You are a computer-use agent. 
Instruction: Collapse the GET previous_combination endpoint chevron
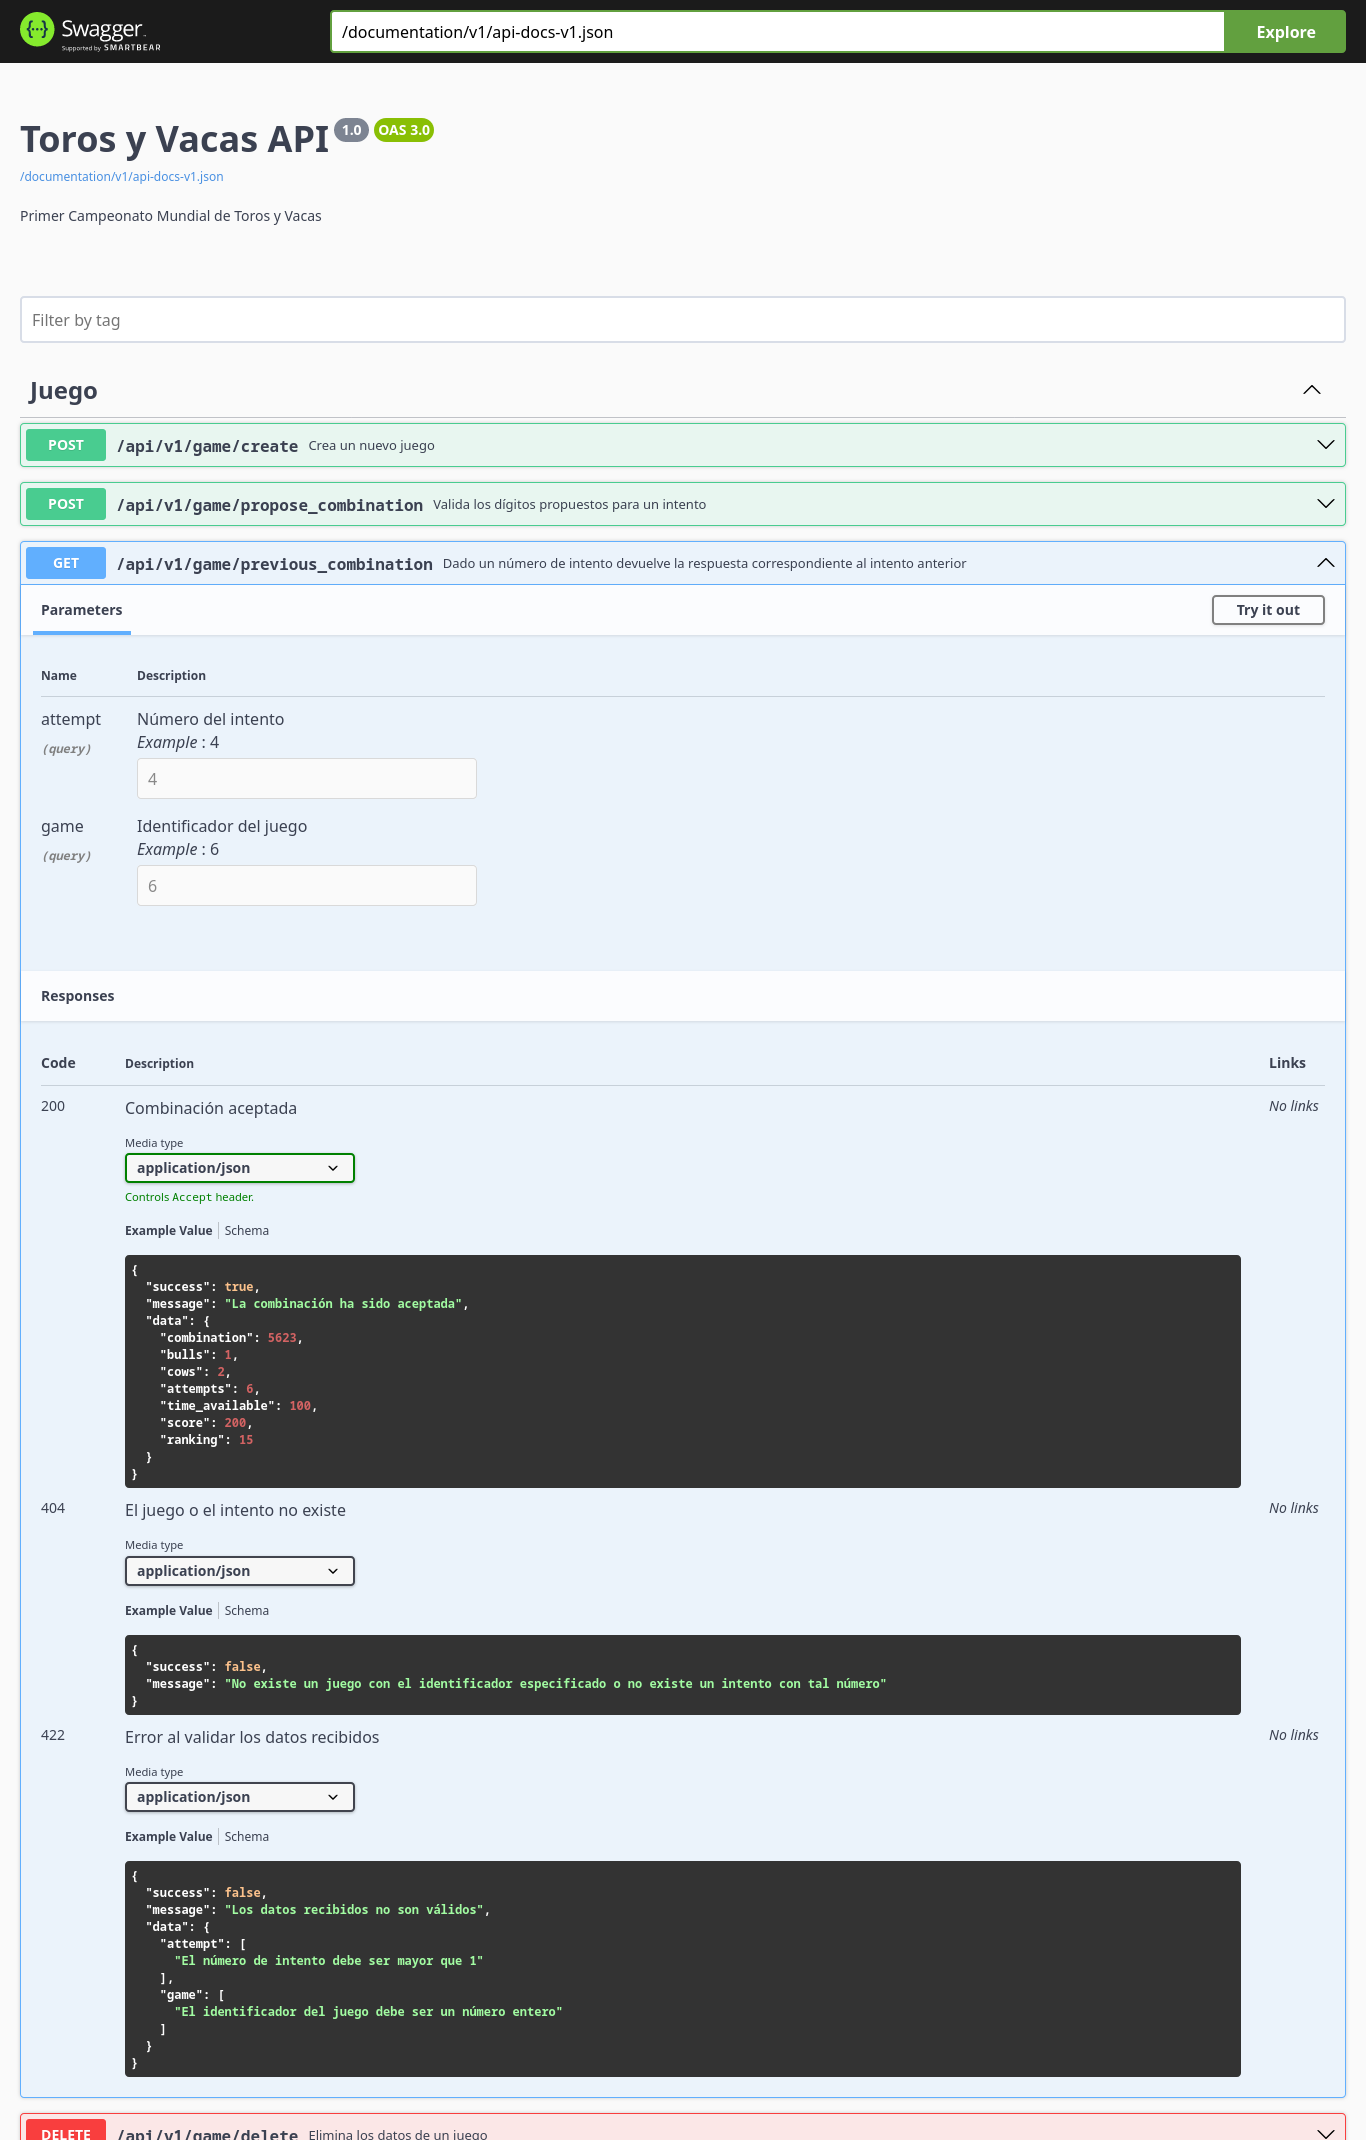pyautogui.click(x=1325, y=563)
